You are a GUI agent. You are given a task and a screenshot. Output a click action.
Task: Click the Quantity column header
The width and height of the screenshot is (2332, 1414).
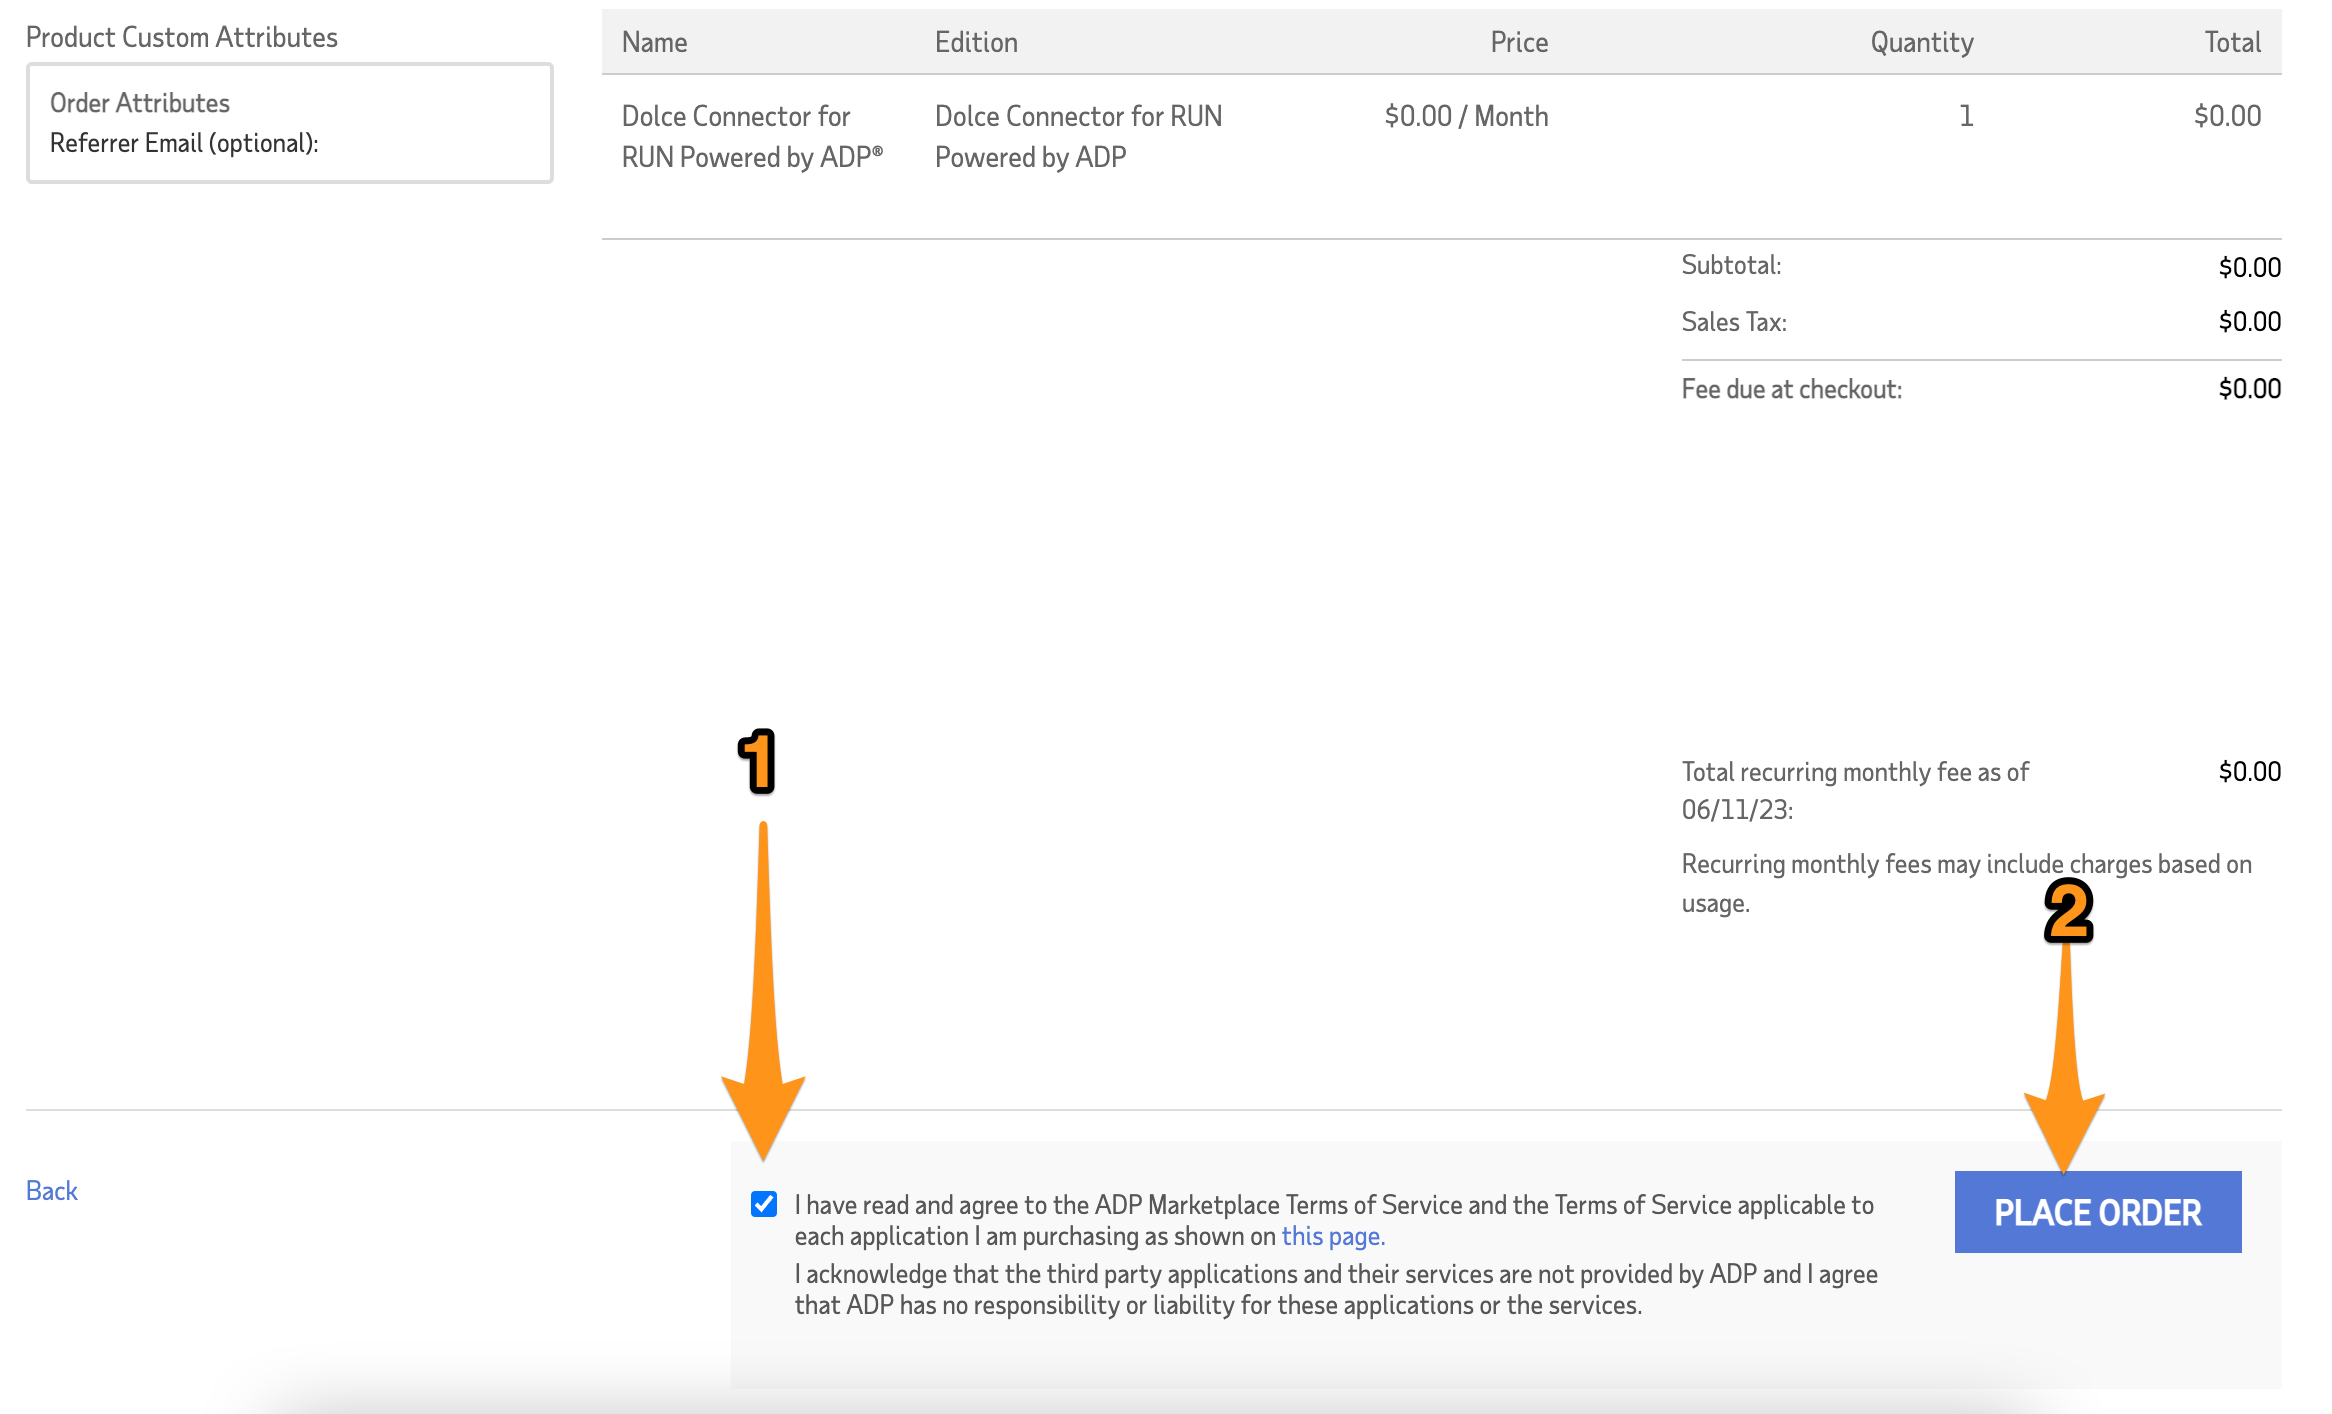click(x=1921, y=42)
